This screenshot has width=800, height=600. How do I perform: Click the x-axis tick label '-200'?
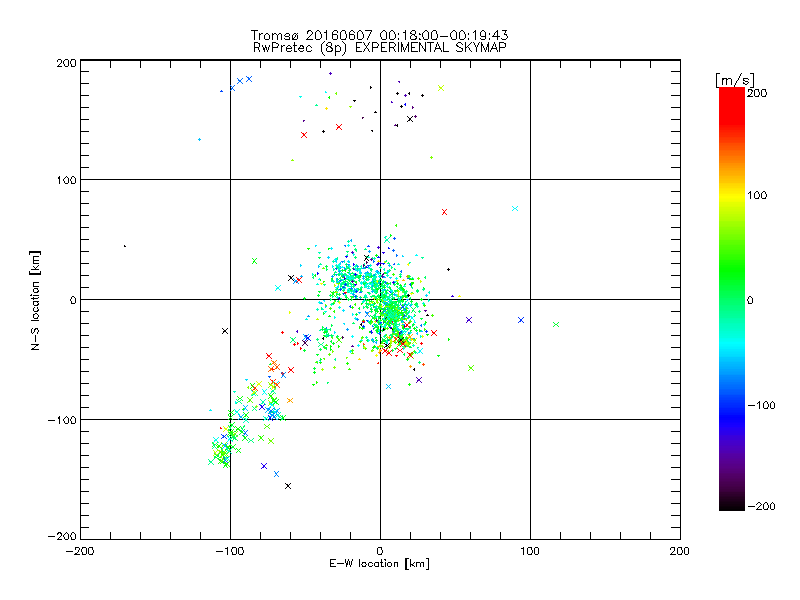point(79,551)
